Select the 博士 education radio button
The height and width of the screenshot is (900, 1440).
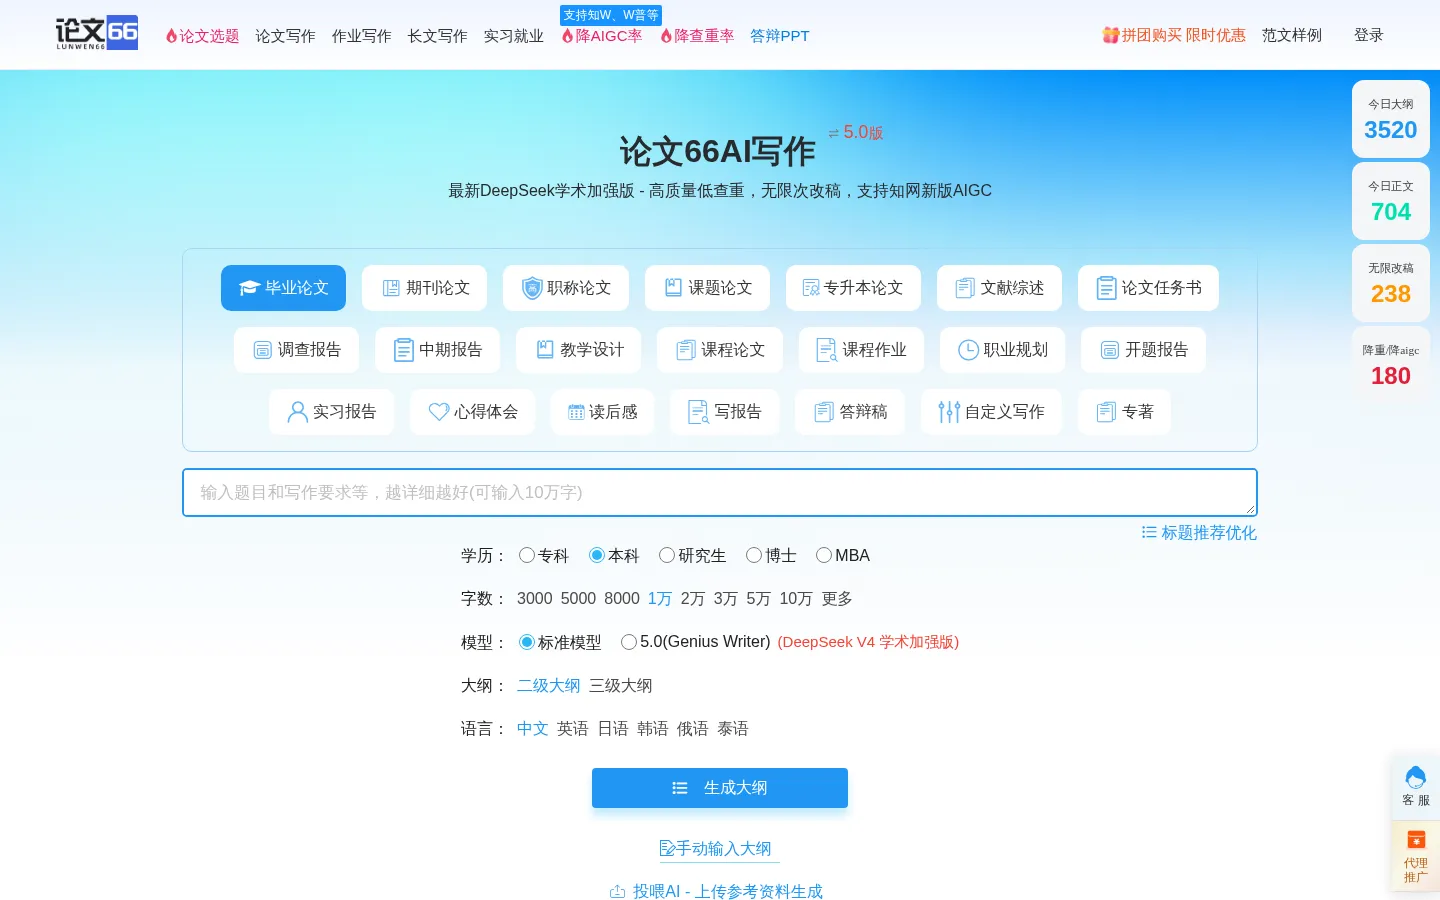point(754,555)
